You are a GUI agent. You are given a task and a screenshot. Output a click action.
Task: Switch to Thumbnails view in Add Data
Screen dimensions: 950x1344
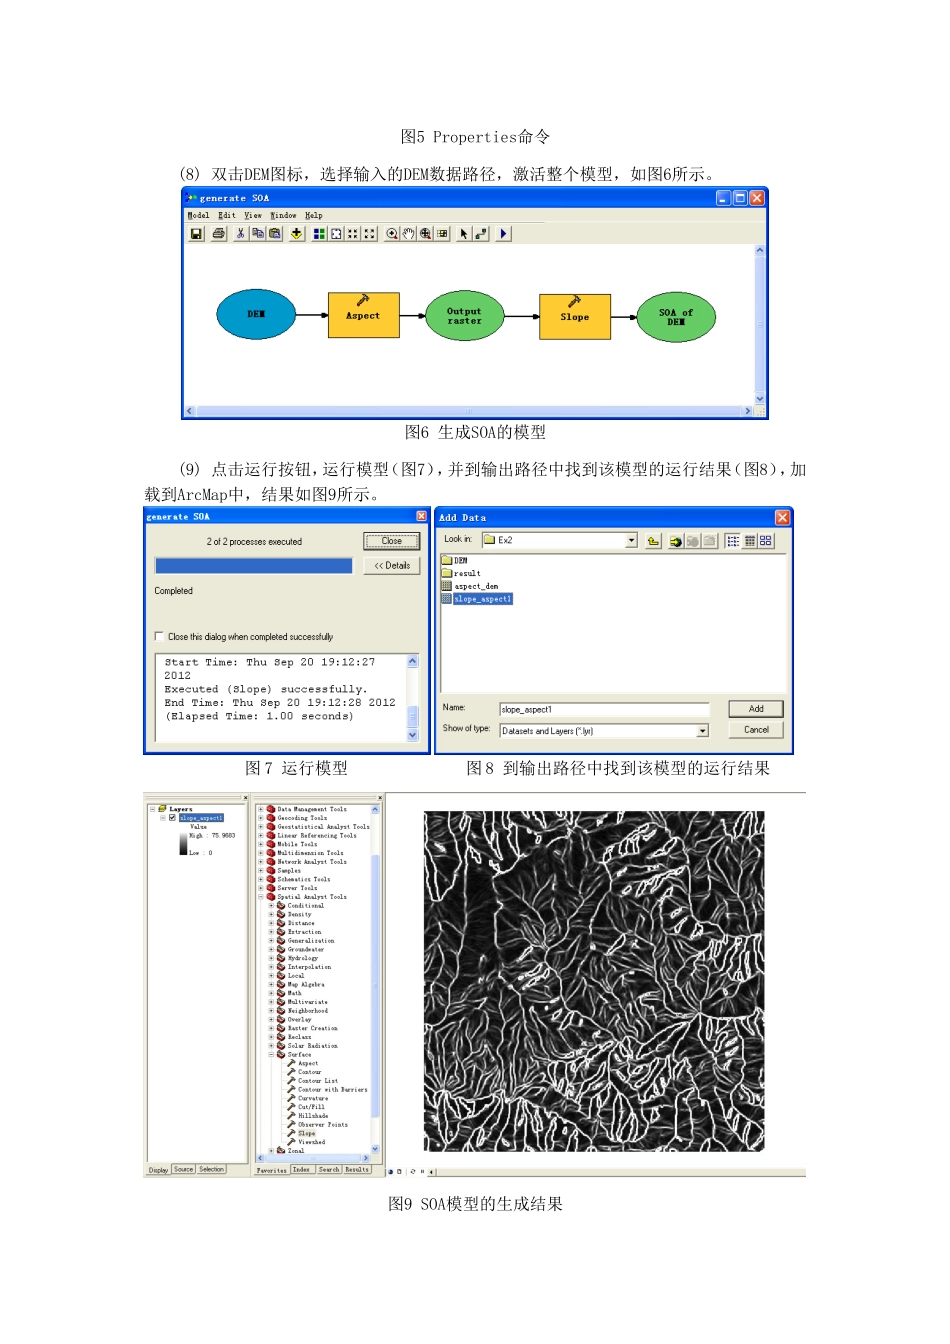(x=766, y=541)
